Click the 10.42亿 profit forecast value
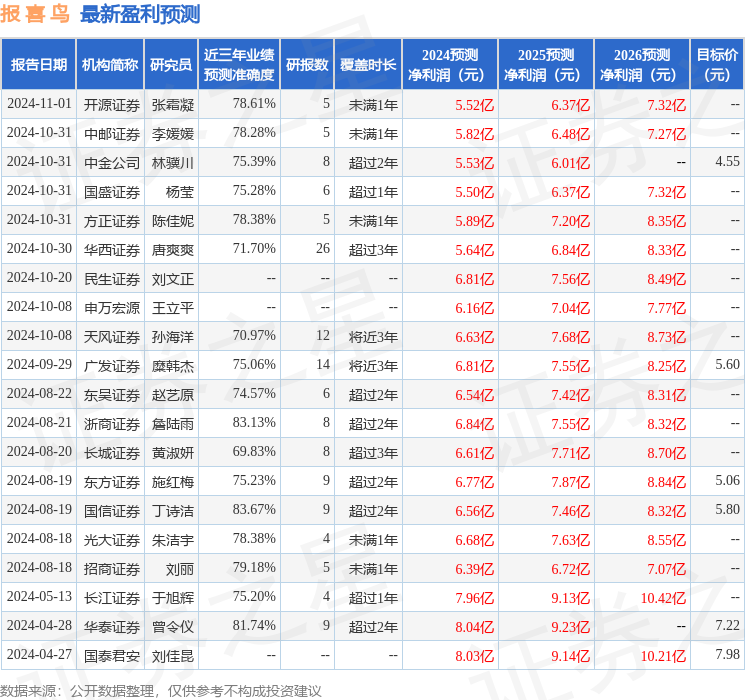This screenshot has height=700, width=745. 663,598
